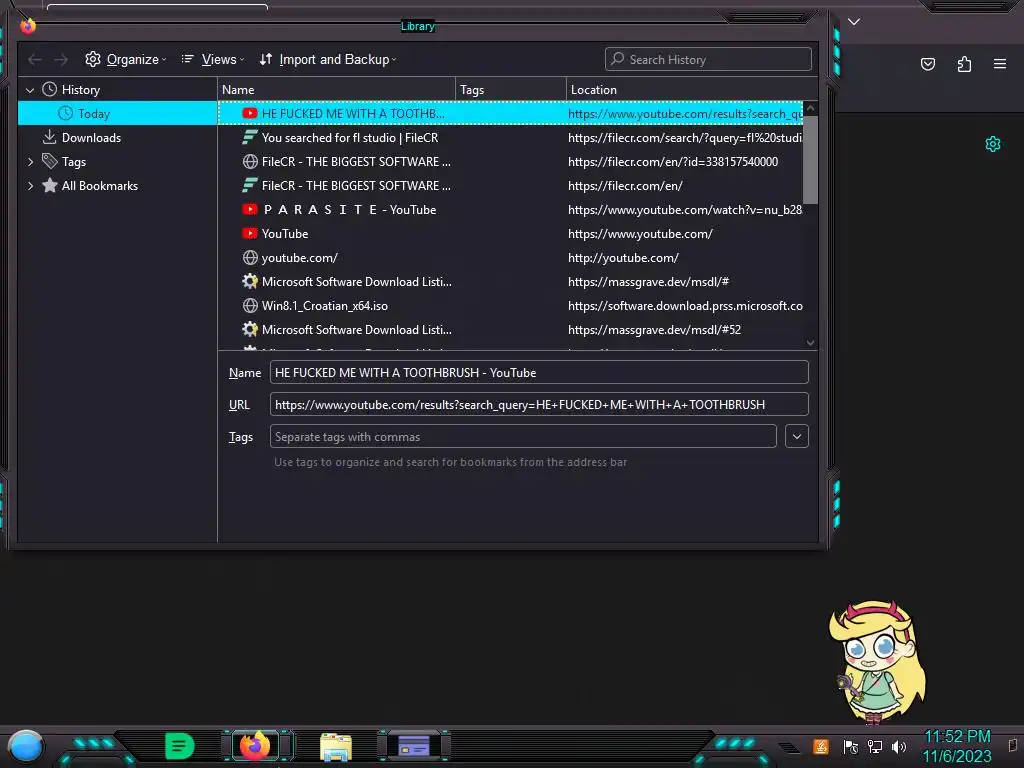The height and width of the screenshot is (768, 1024).
Task: Click gear icon beside massgrave.dev/msdl/#52 row
Action: pyautogui.click(x=249, y=330)
